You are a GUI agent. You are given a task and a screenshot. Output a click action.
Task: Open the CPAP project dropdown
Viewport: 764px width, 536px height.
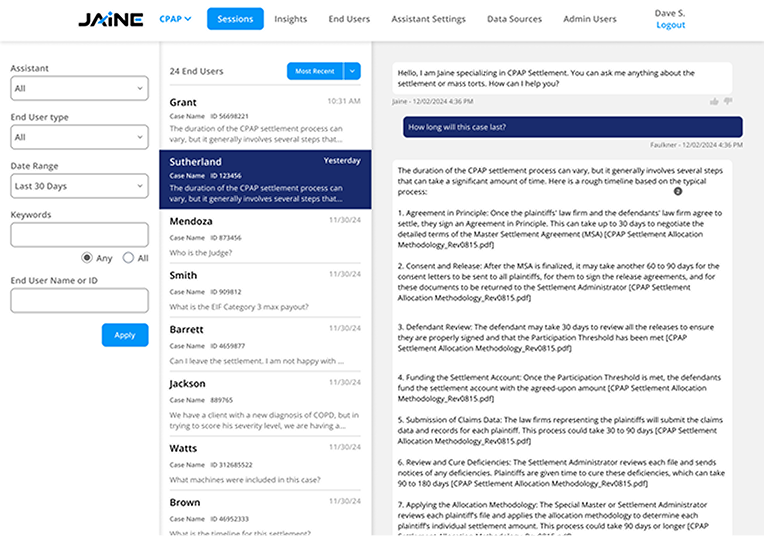click(x=175, y=19)
